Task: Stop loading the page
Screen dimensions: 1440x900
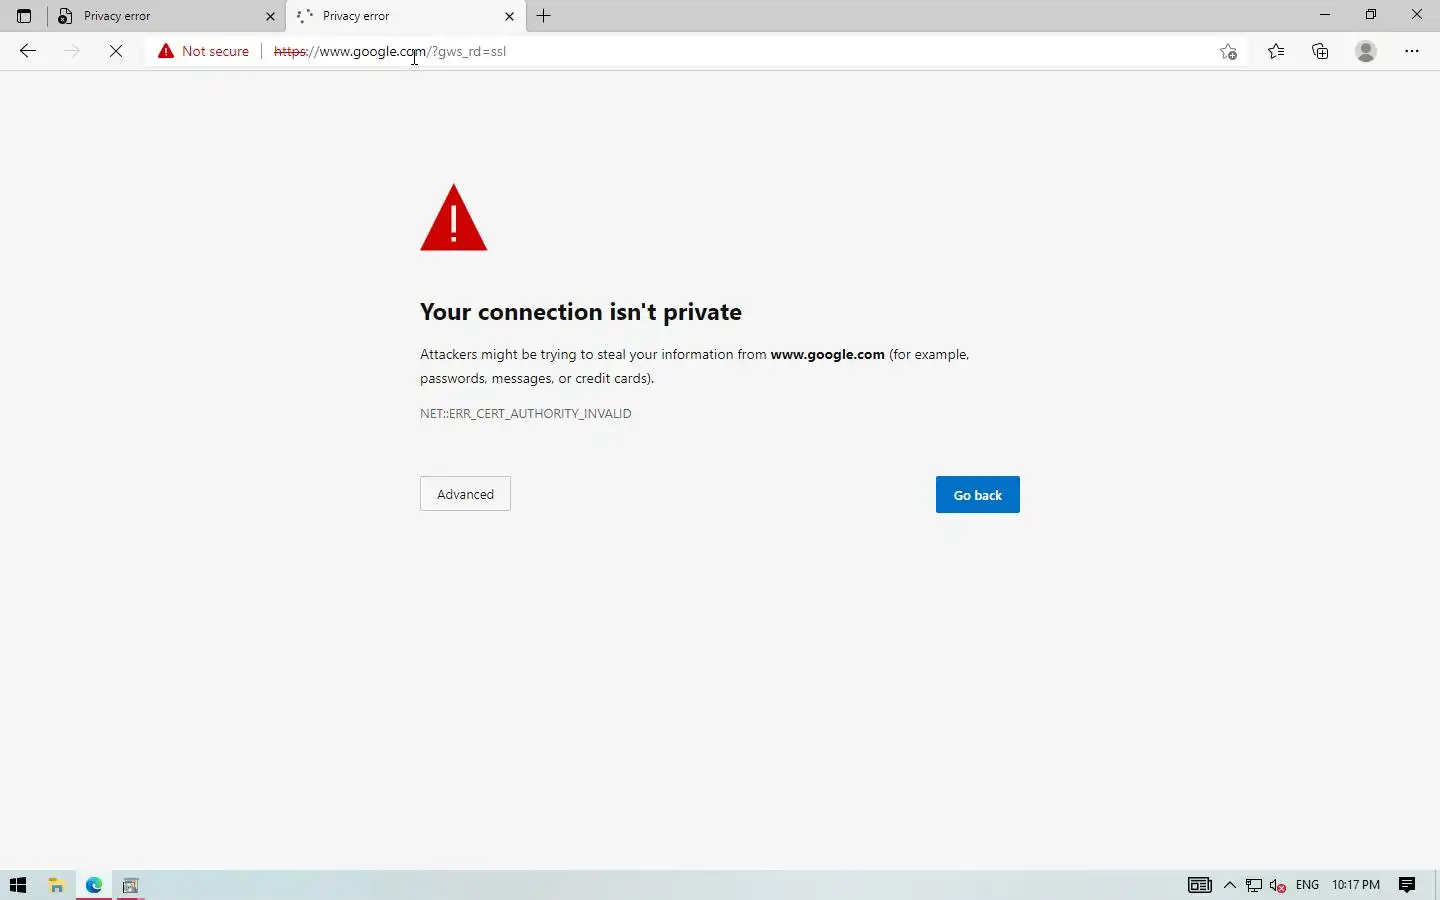Action: point(116,51)
